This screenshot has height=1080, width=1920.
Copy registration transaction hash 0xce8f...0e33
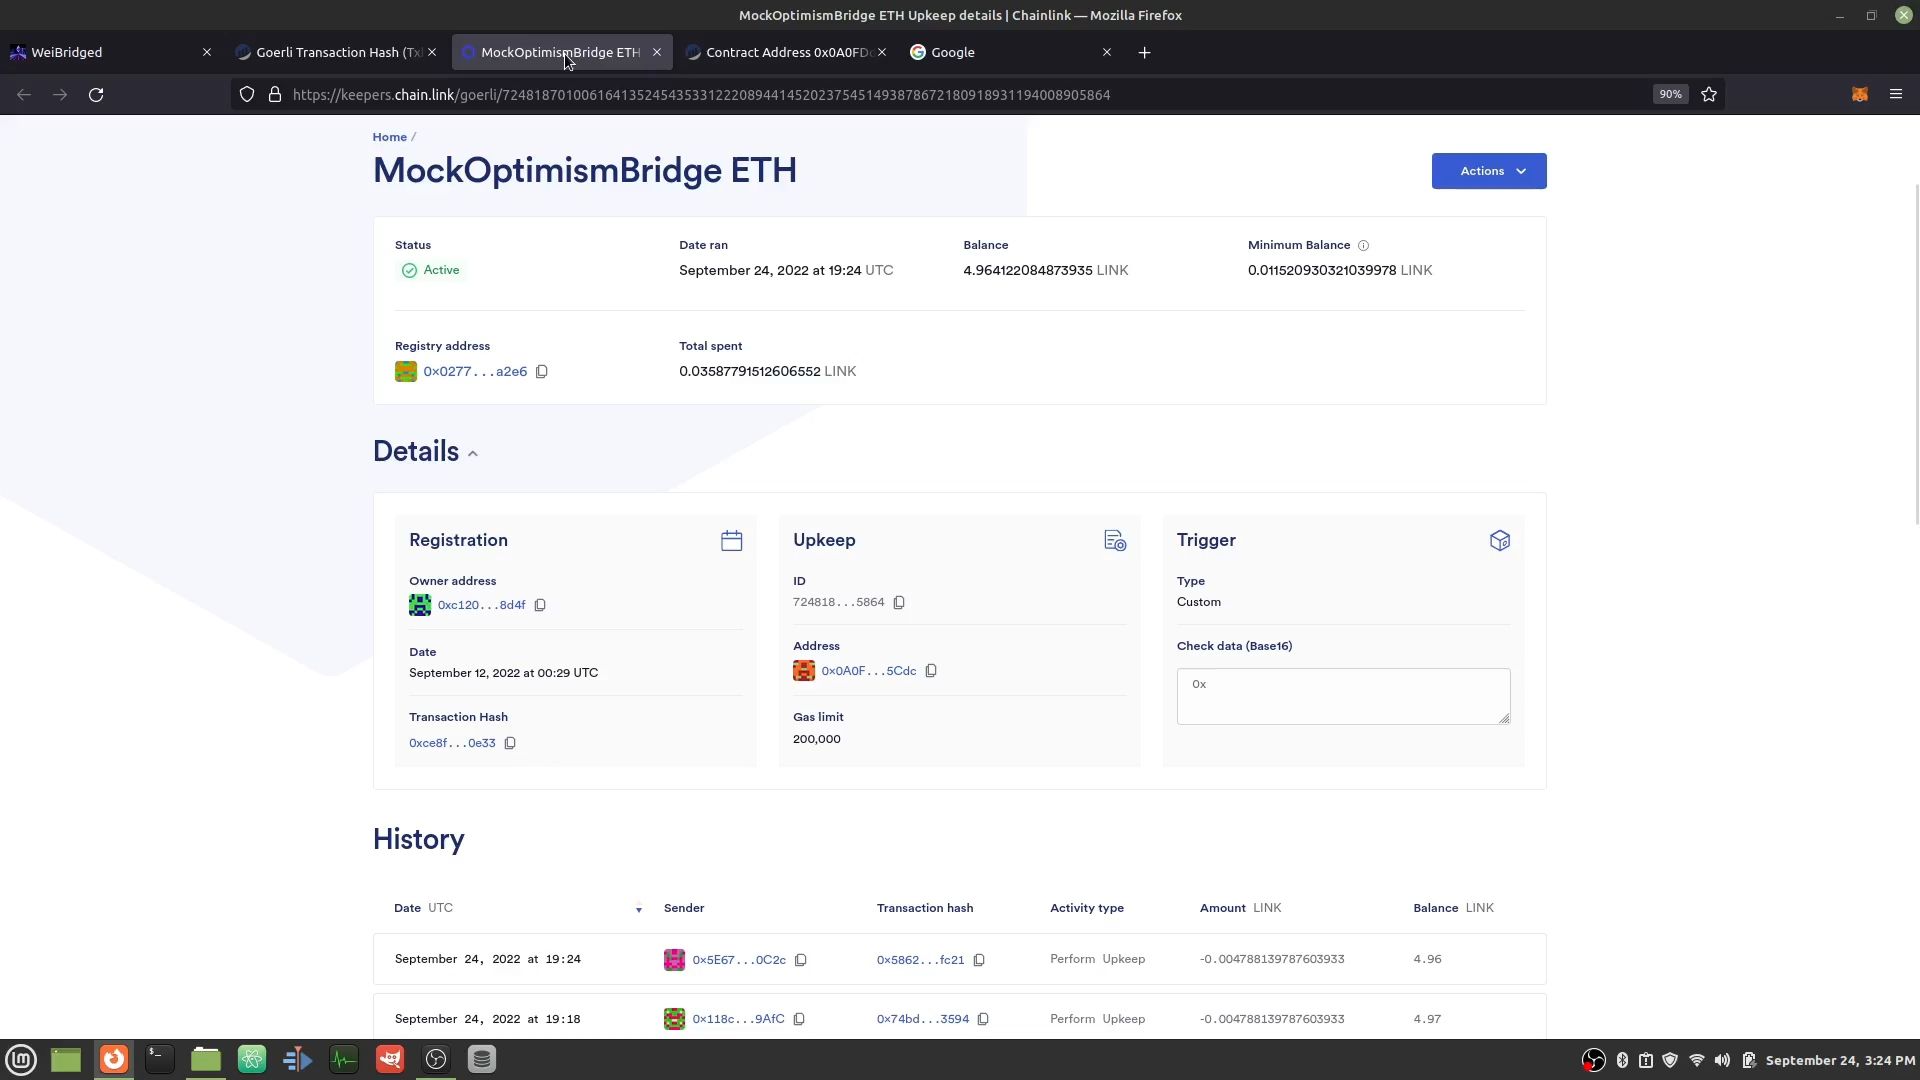(510, 743)
